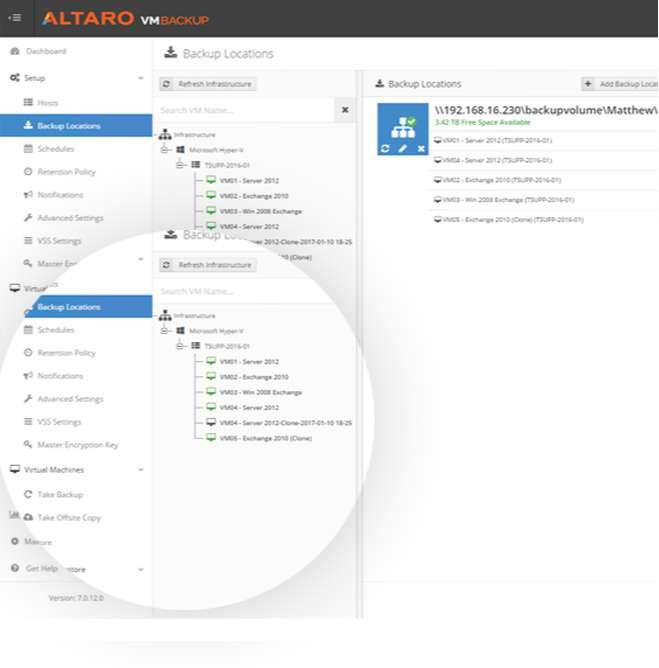Image resolution: width=659 pixels, height=668 pixels.
Task: Focus the Search VM Name field in the magnified circle
Action: (244, 291)
